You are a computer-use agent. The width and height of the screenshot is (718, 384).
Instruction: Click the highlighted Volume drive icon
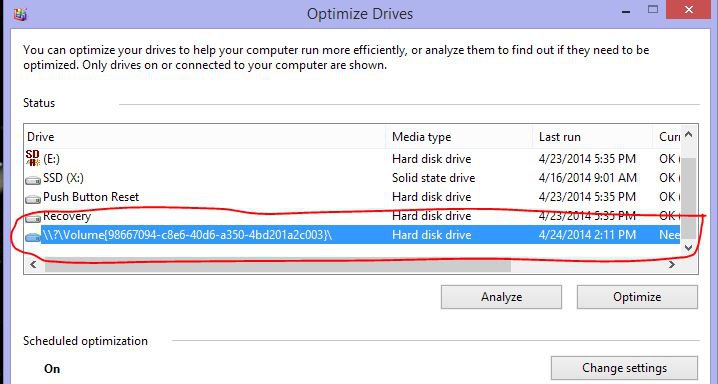[33, 236]
